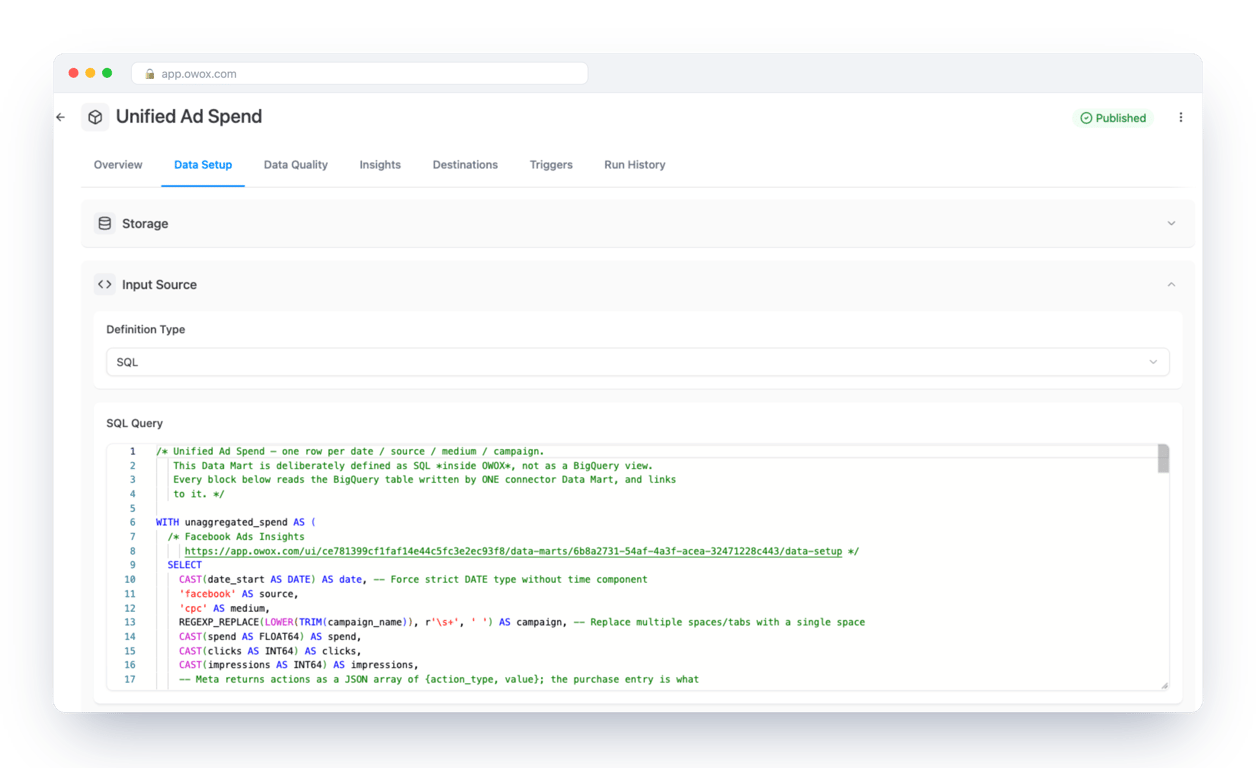The image size is (1256, 768).
Task: Open the Run History tab
Action: 635,165
